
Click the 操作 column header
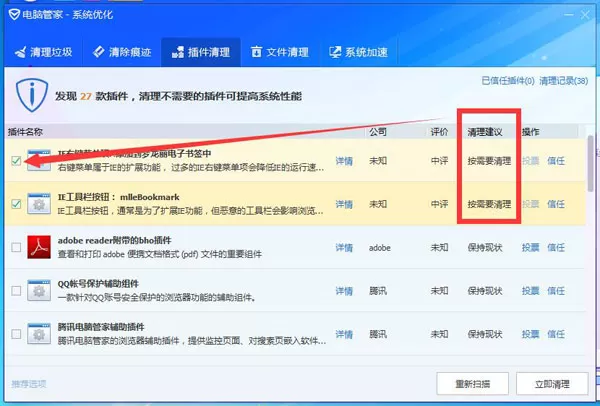pyautogui.click(x=530, y=132)
